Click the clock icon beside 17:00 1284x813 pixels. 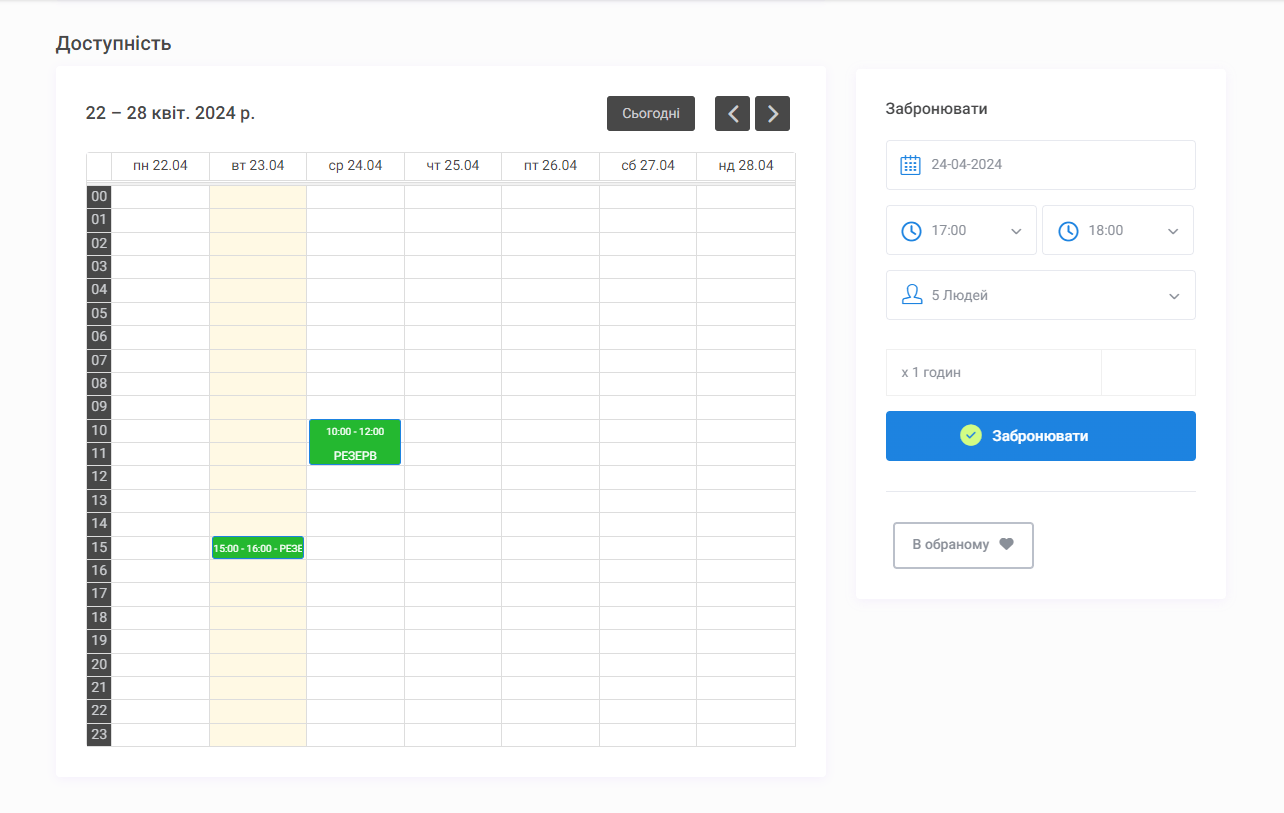[911, 231]
